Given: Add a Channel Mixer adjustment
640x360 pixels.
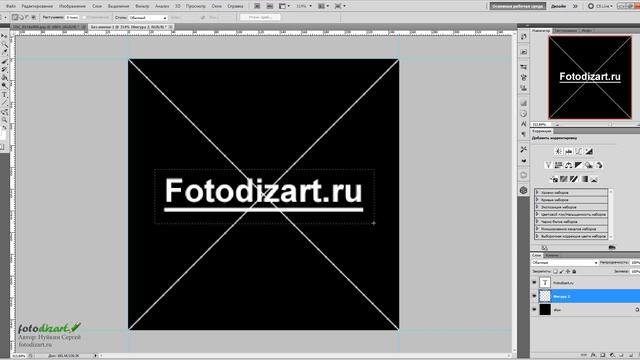Looking at the screenshot, I should (599, 165).
